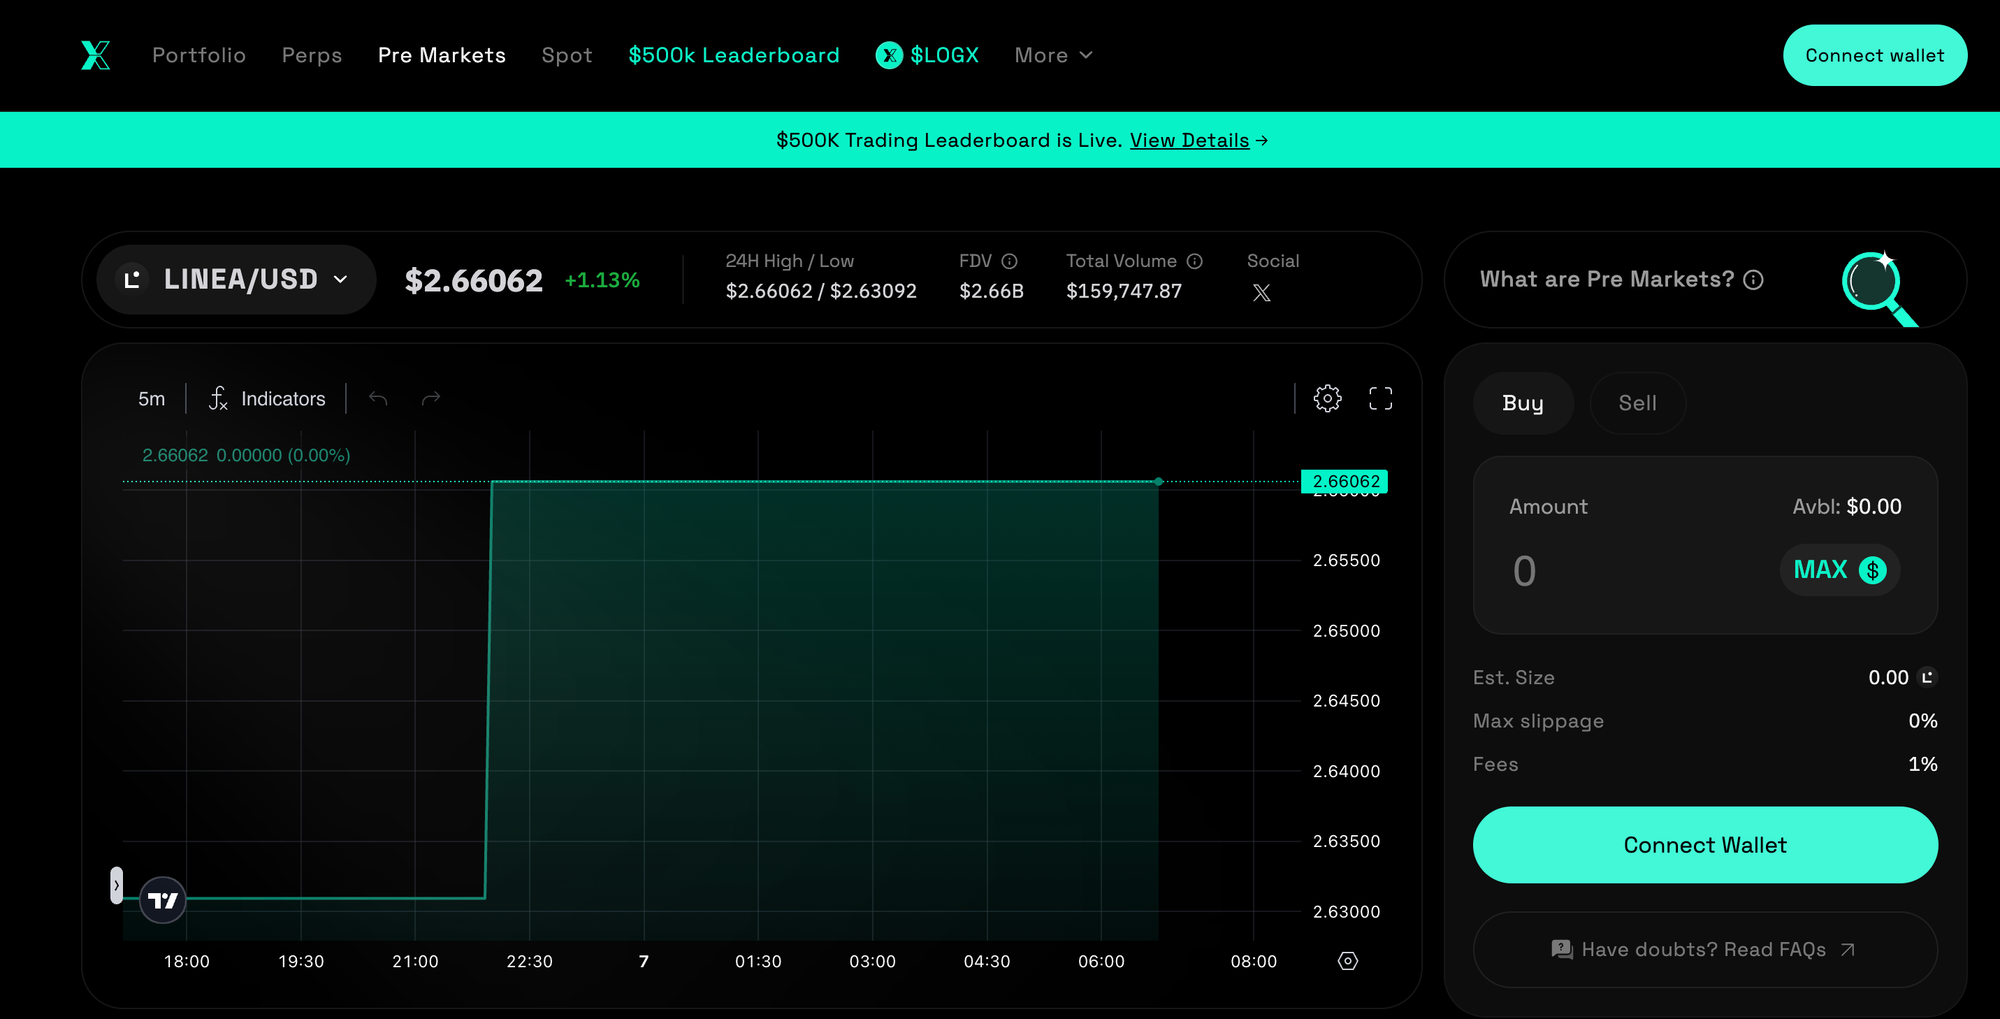This screenshot has width=2000, height=1019.
Task: Click the chart line end point marker
Action: (1158, 482)
